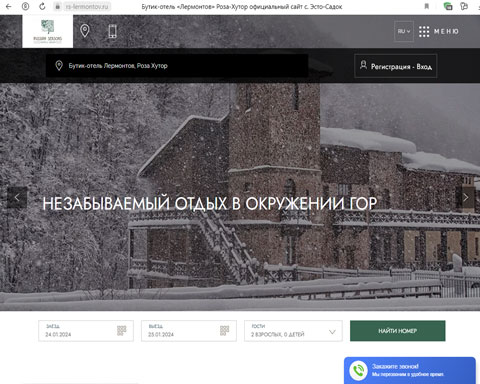Open calendar icon in ВЫЕЗД field

click(225, 331)
